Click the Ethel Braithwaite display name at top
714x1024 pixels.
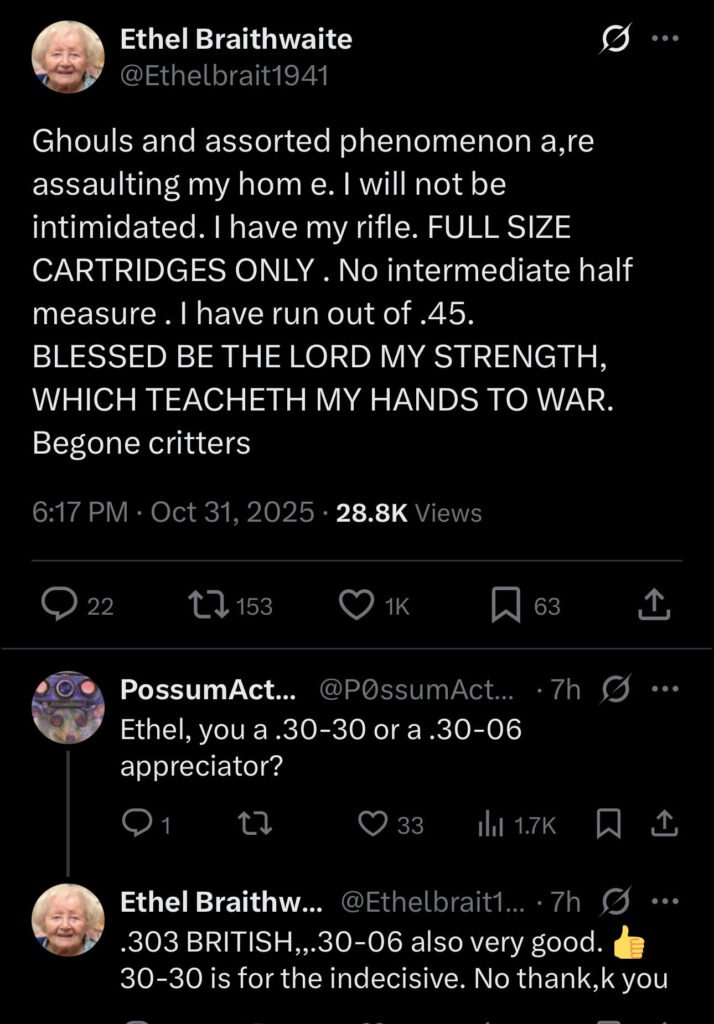236,40
